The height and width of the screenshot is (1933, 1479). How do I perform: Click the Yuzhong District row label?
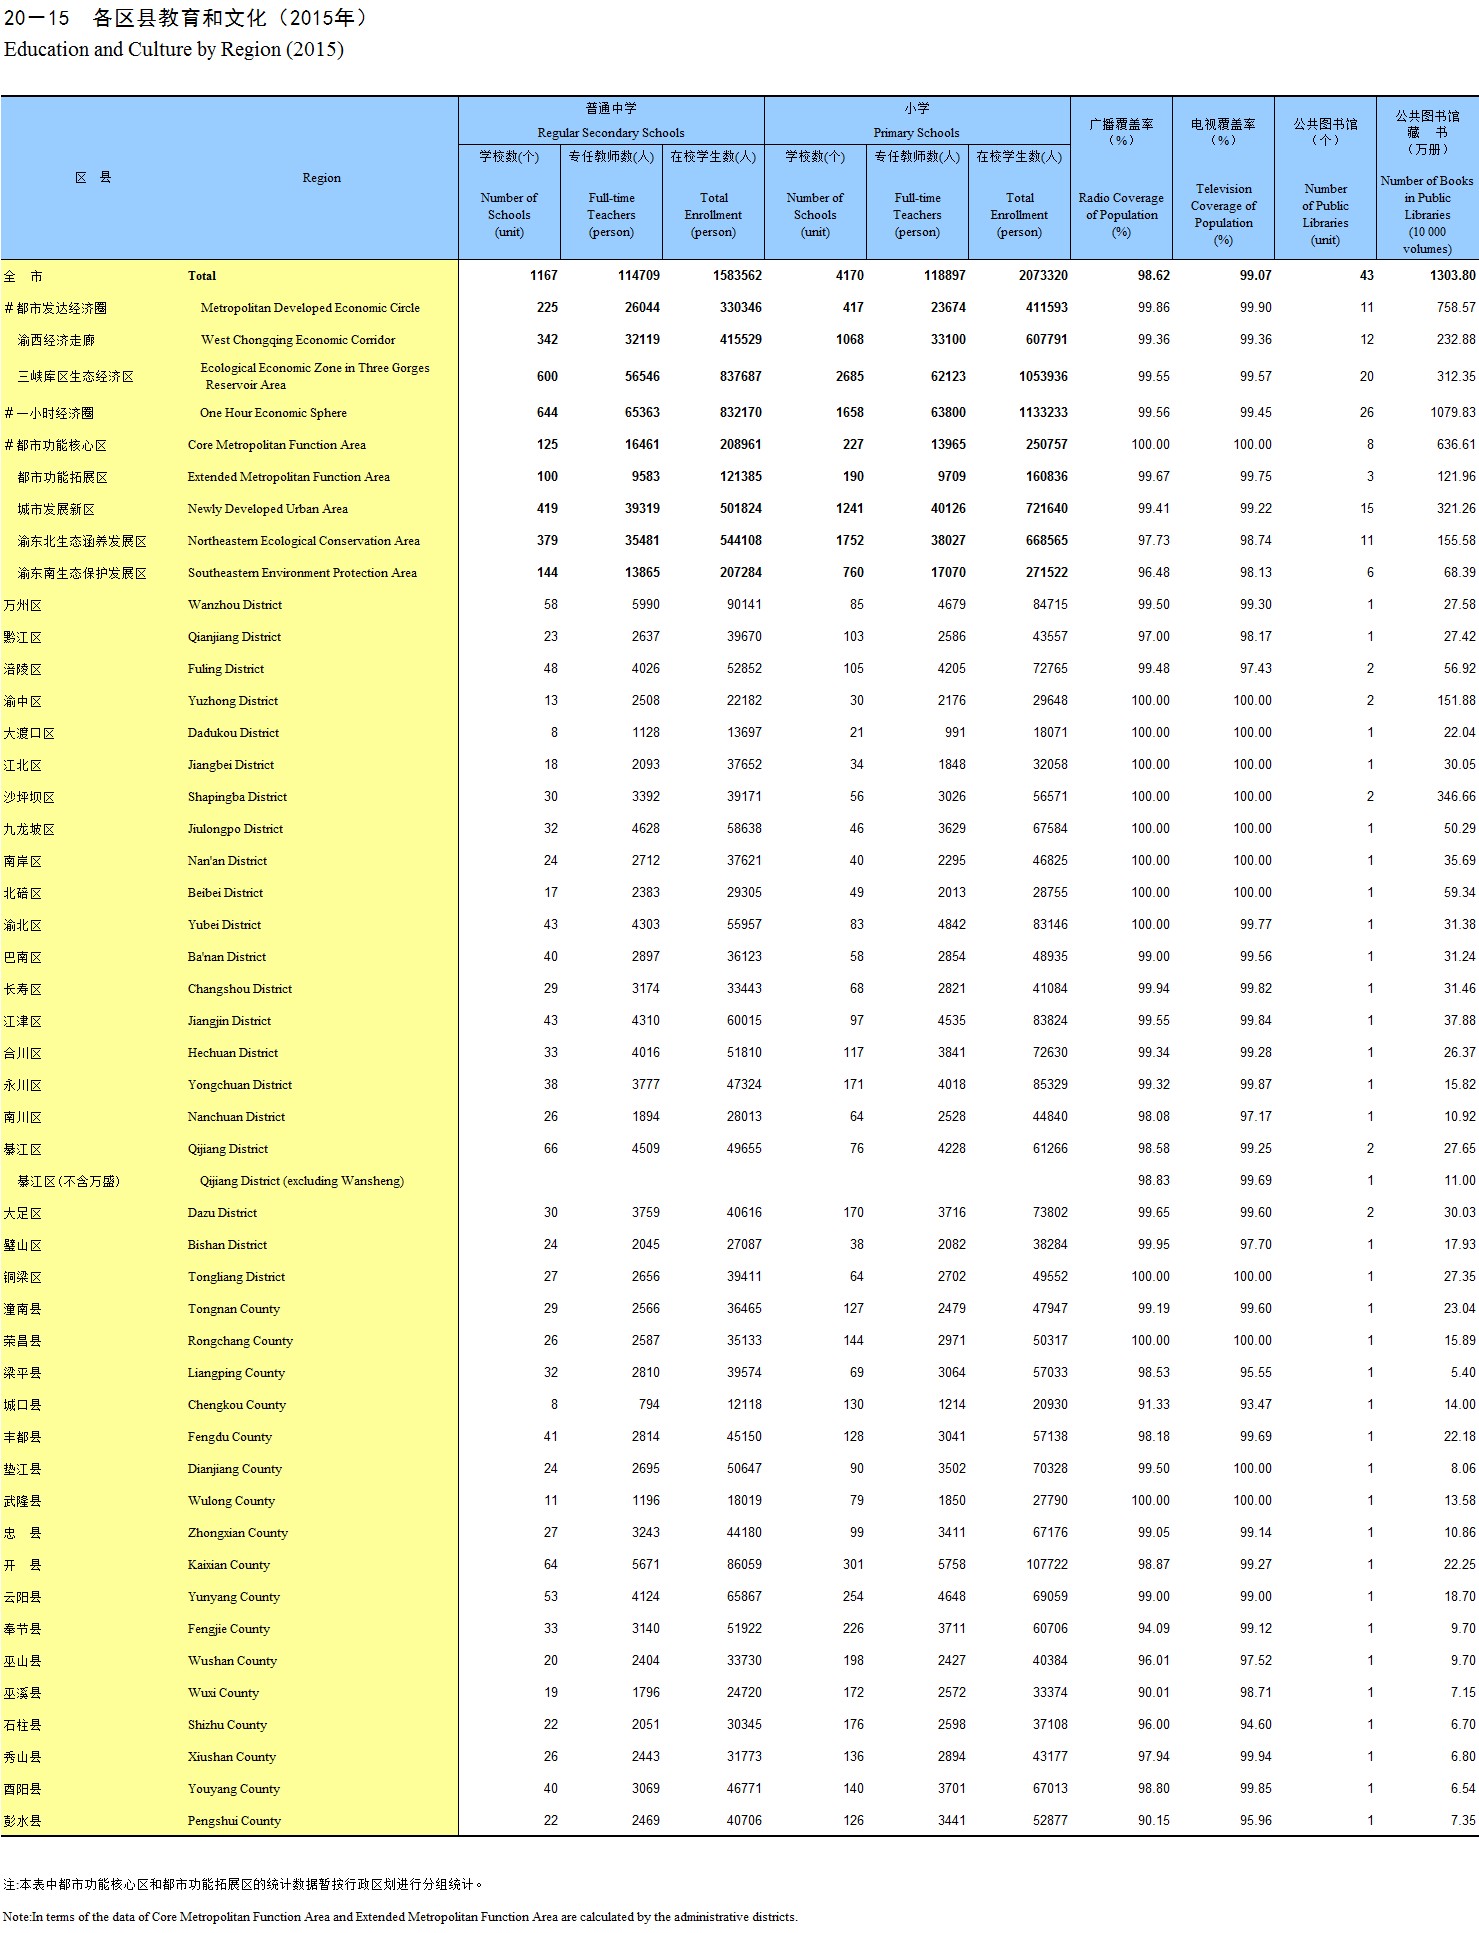point(233,701)
